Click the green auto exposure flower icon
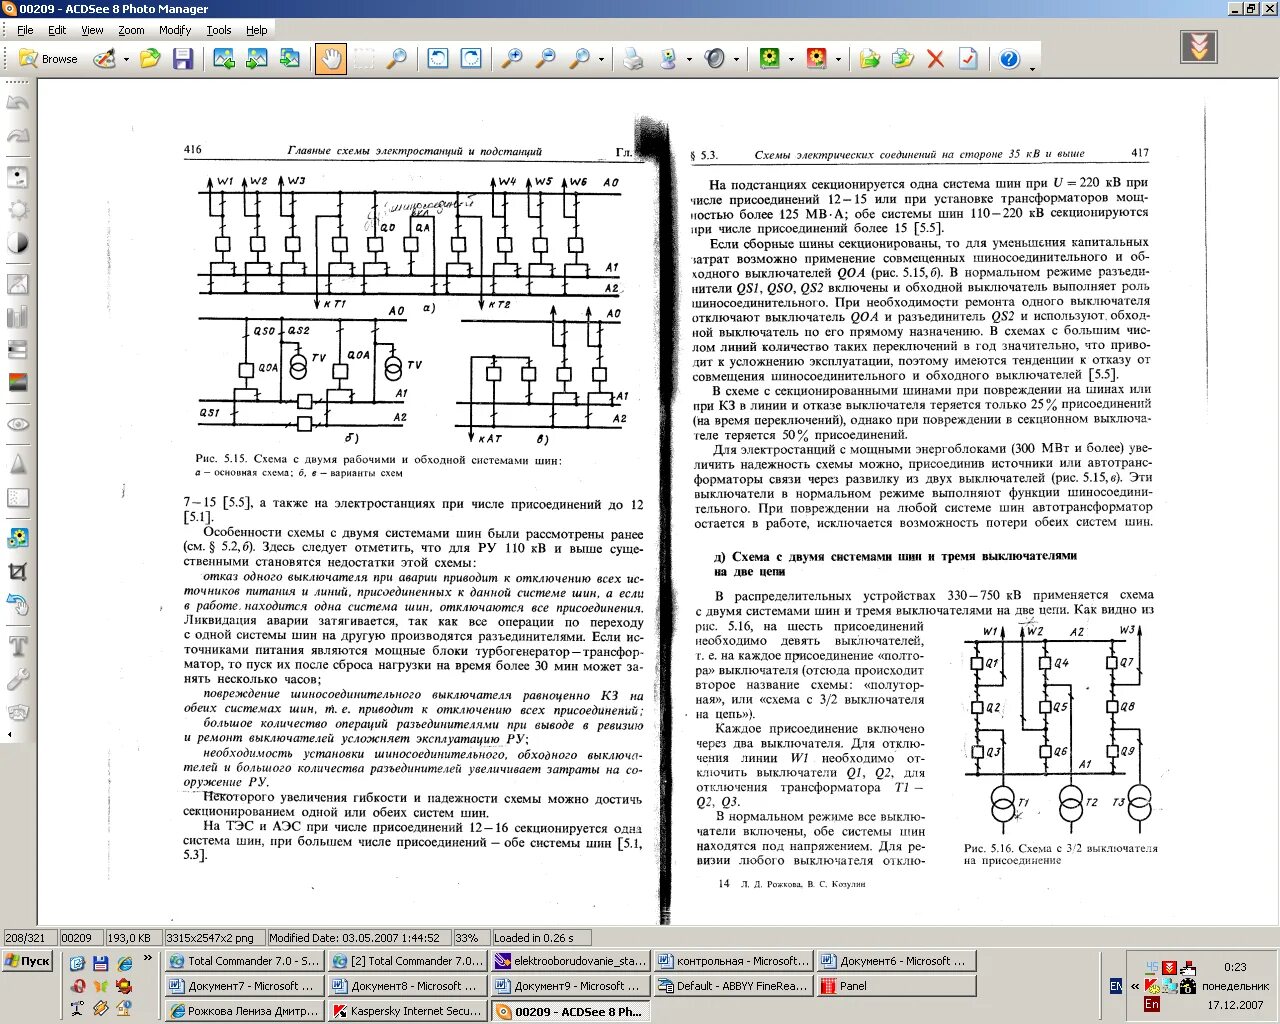Image resolution: width=1280 pixels, height=1024 pixels. tap(769, 59)
